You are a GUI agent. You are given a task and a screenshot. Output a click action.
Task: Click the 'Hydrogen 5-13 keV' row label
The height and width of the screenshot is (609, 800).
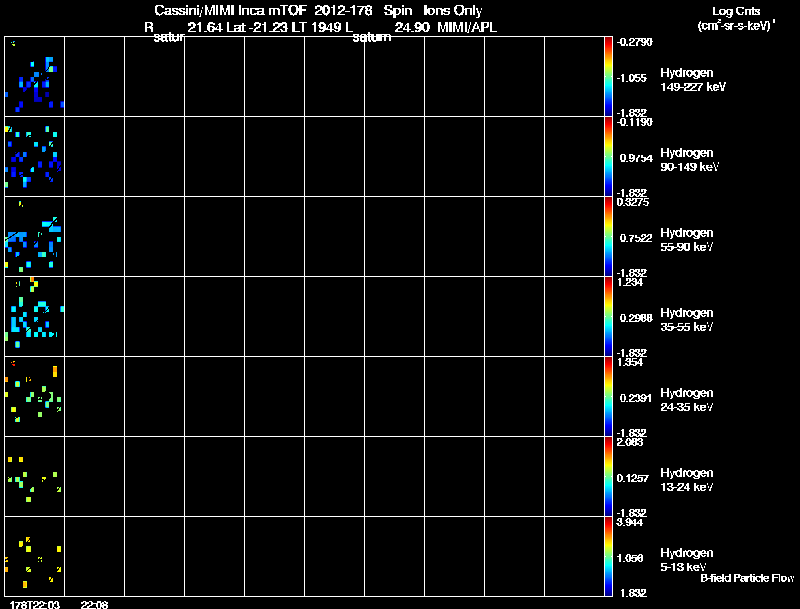pos(687,560)
